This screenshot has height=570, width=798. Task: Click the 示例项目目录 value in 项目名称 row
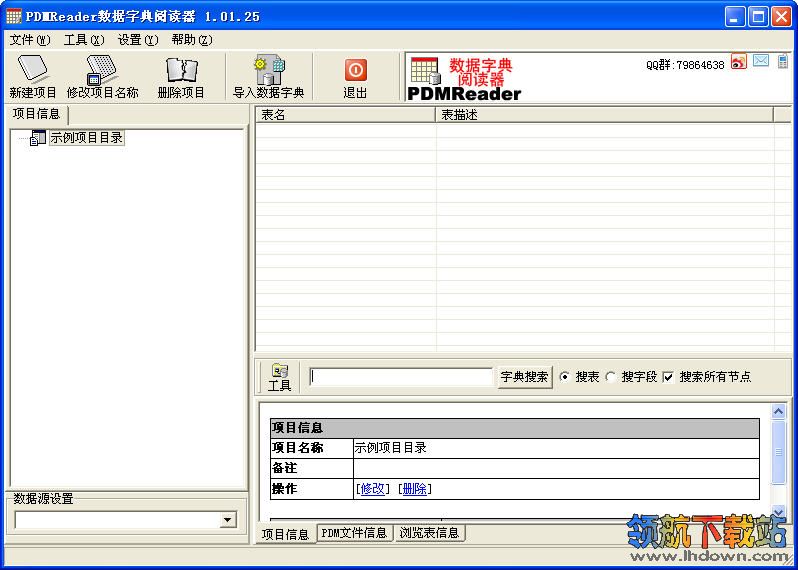390,448
